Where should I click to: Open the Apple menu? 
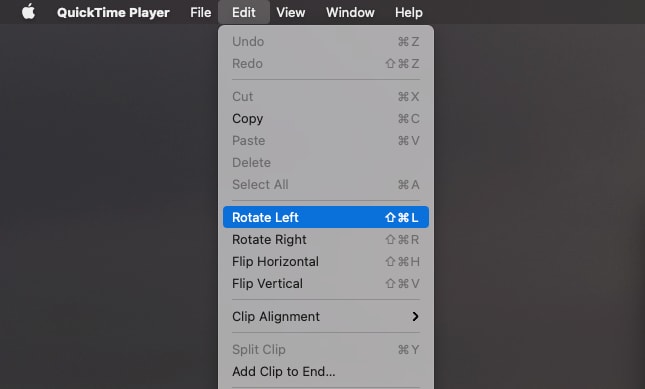(x=28, y=12)
